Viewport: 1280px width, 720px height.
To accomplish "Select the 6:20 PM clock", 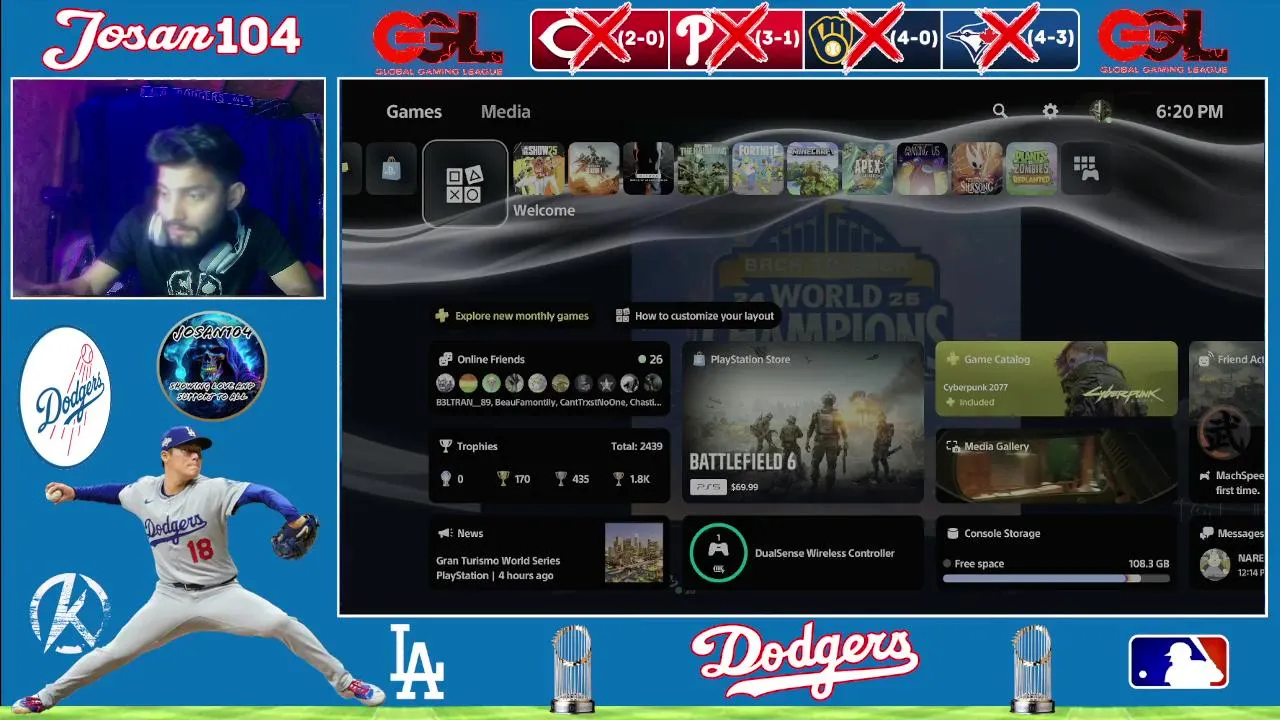I will [1189, 112].
